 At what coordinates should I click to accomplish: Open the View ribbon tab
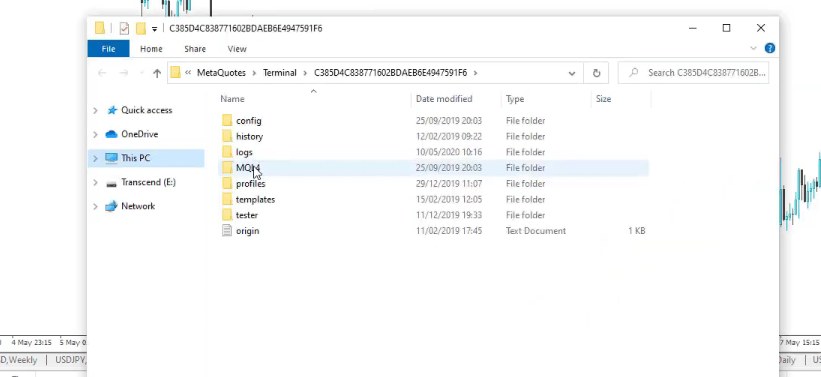237,49
